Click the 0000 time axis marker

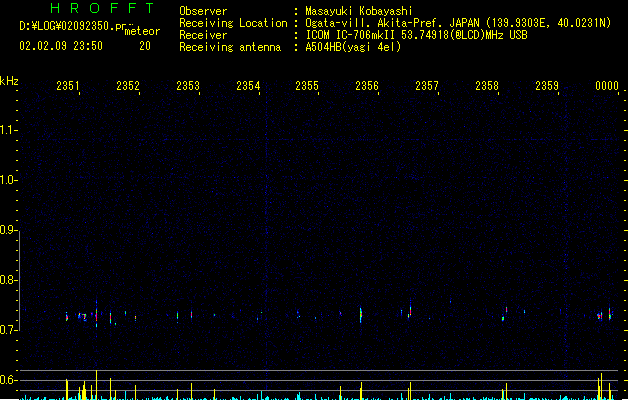tap(607, 85)
